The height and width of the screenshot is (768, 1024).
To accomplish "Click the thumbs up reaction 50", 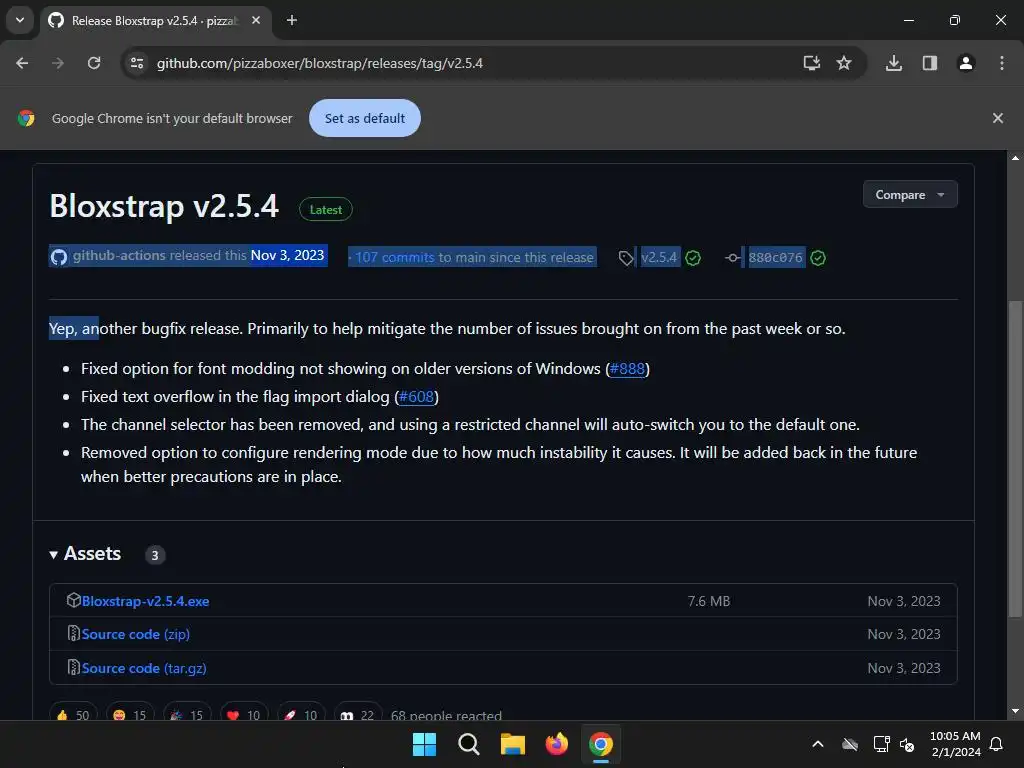I will 73,714.
